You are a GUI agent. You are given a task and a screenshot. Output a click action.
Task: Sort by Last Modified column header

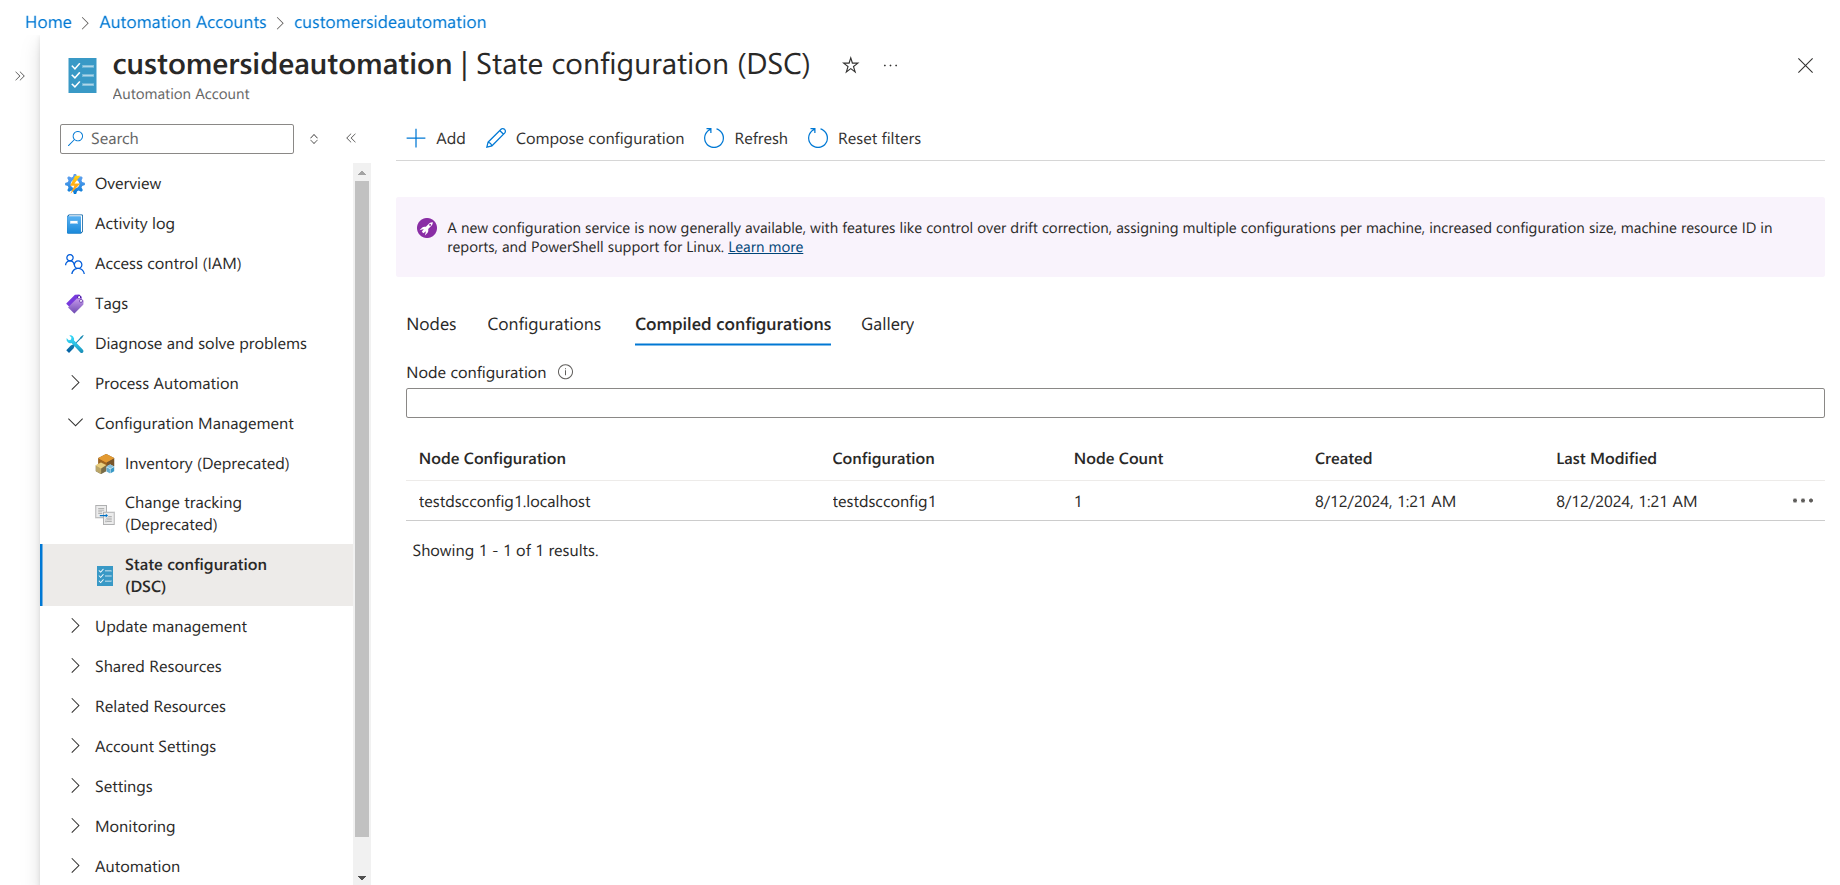[1606, 458]
